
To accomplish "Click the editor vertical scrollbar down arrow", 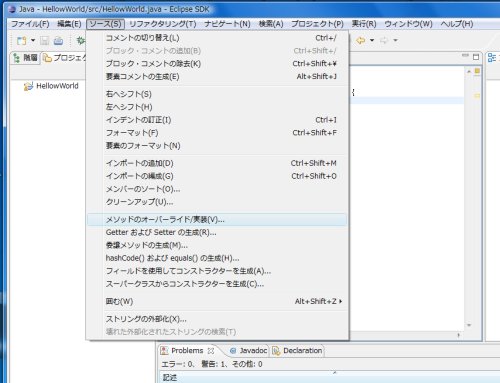I will tap(469, 325).
